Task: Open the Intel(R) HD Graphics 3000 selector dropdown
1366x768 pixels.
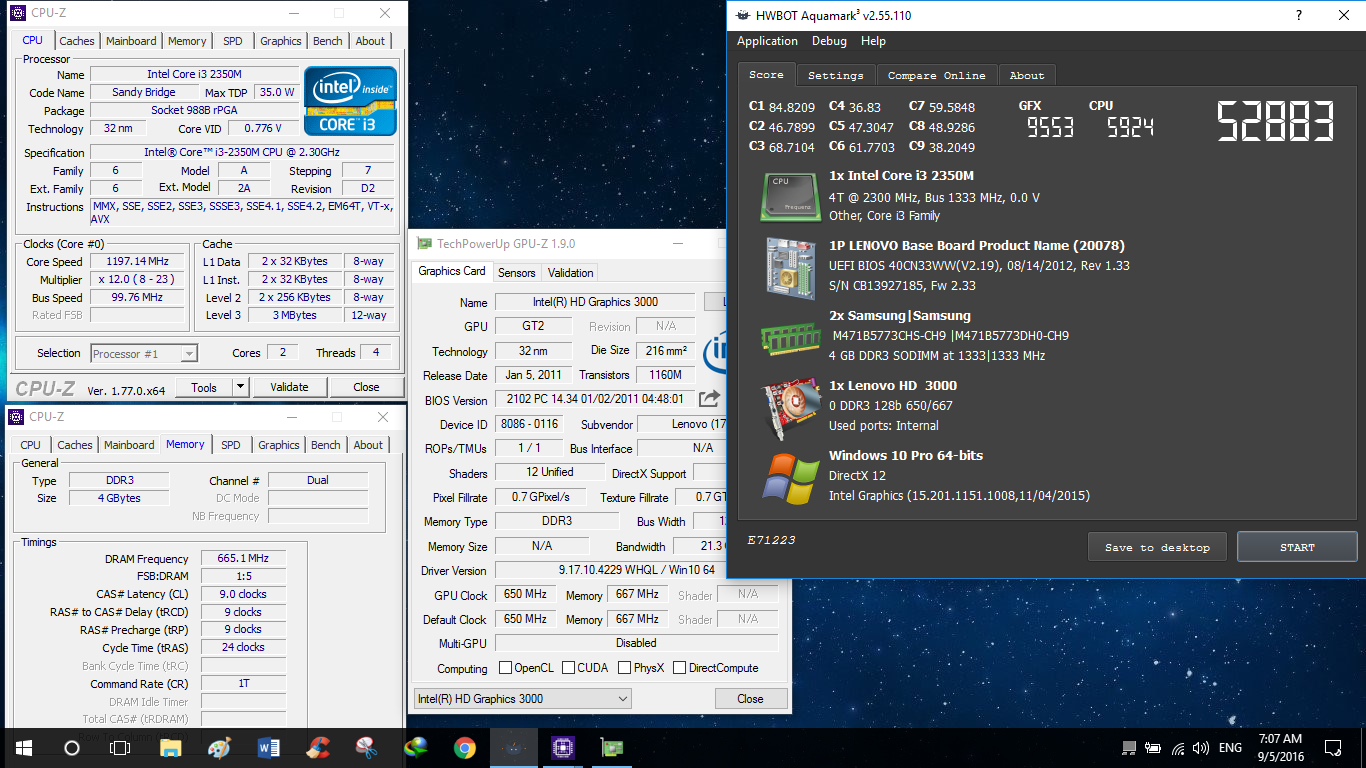Action: click(x=523, y=698)
